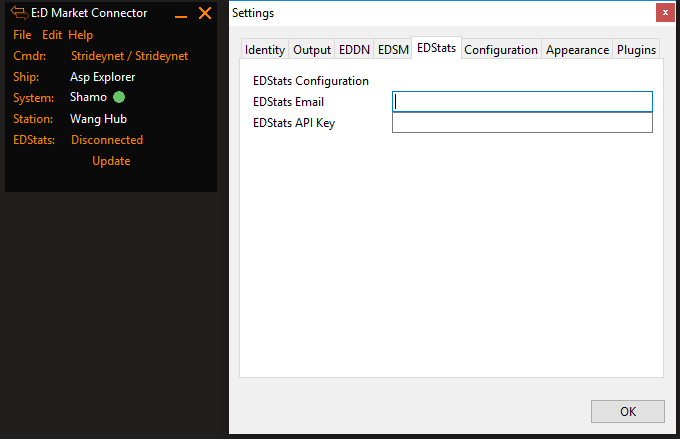Screen dimensions: 680x439
Task: Click OK to confirm settings
Action: (628, 411)
